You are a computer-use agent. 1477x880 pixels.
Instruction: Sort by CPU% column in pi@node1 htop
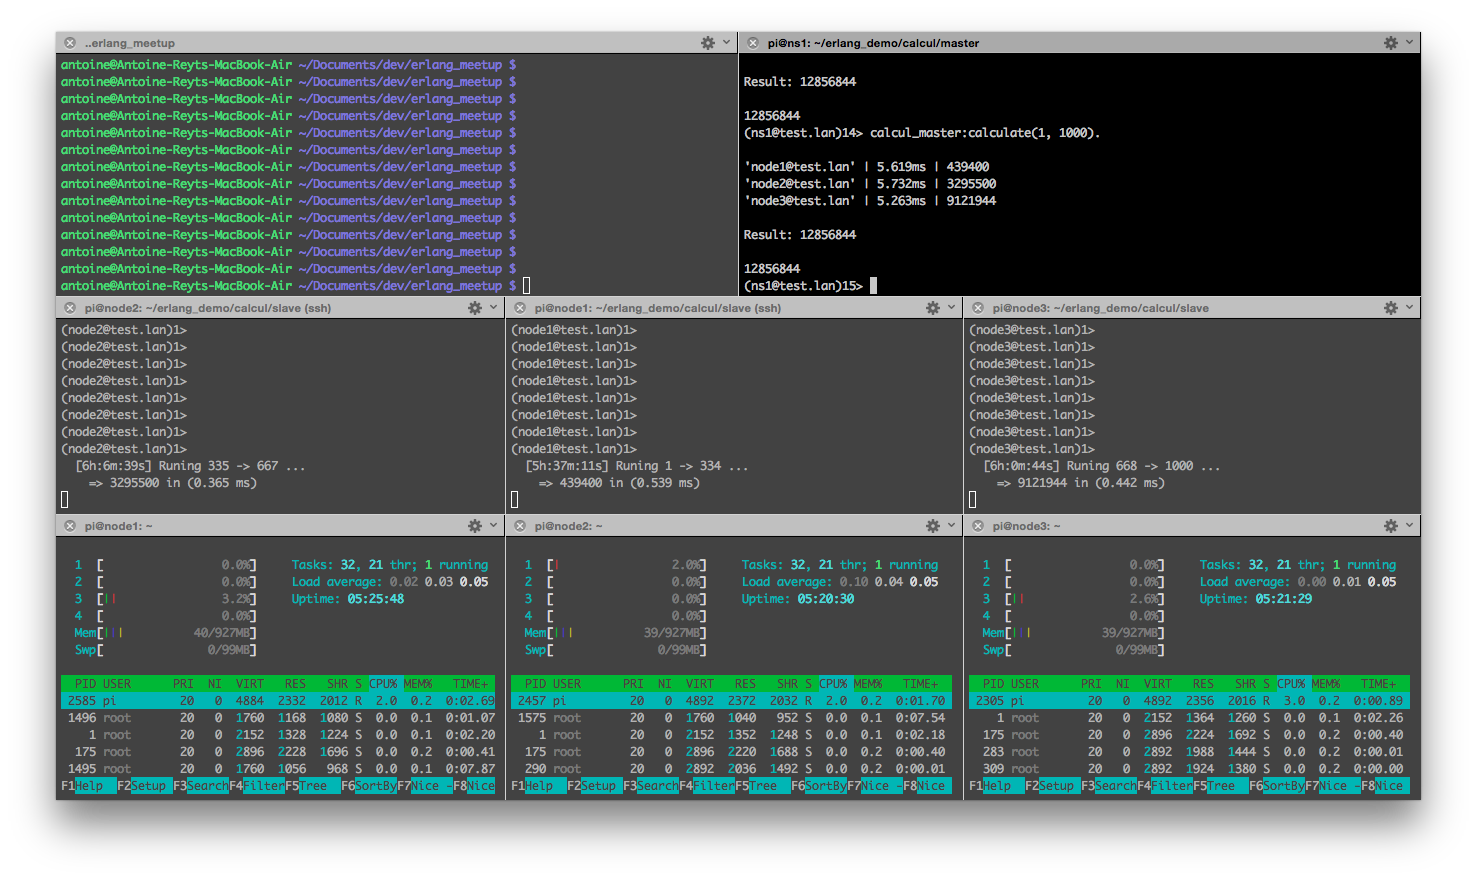(x=383, y=684)
